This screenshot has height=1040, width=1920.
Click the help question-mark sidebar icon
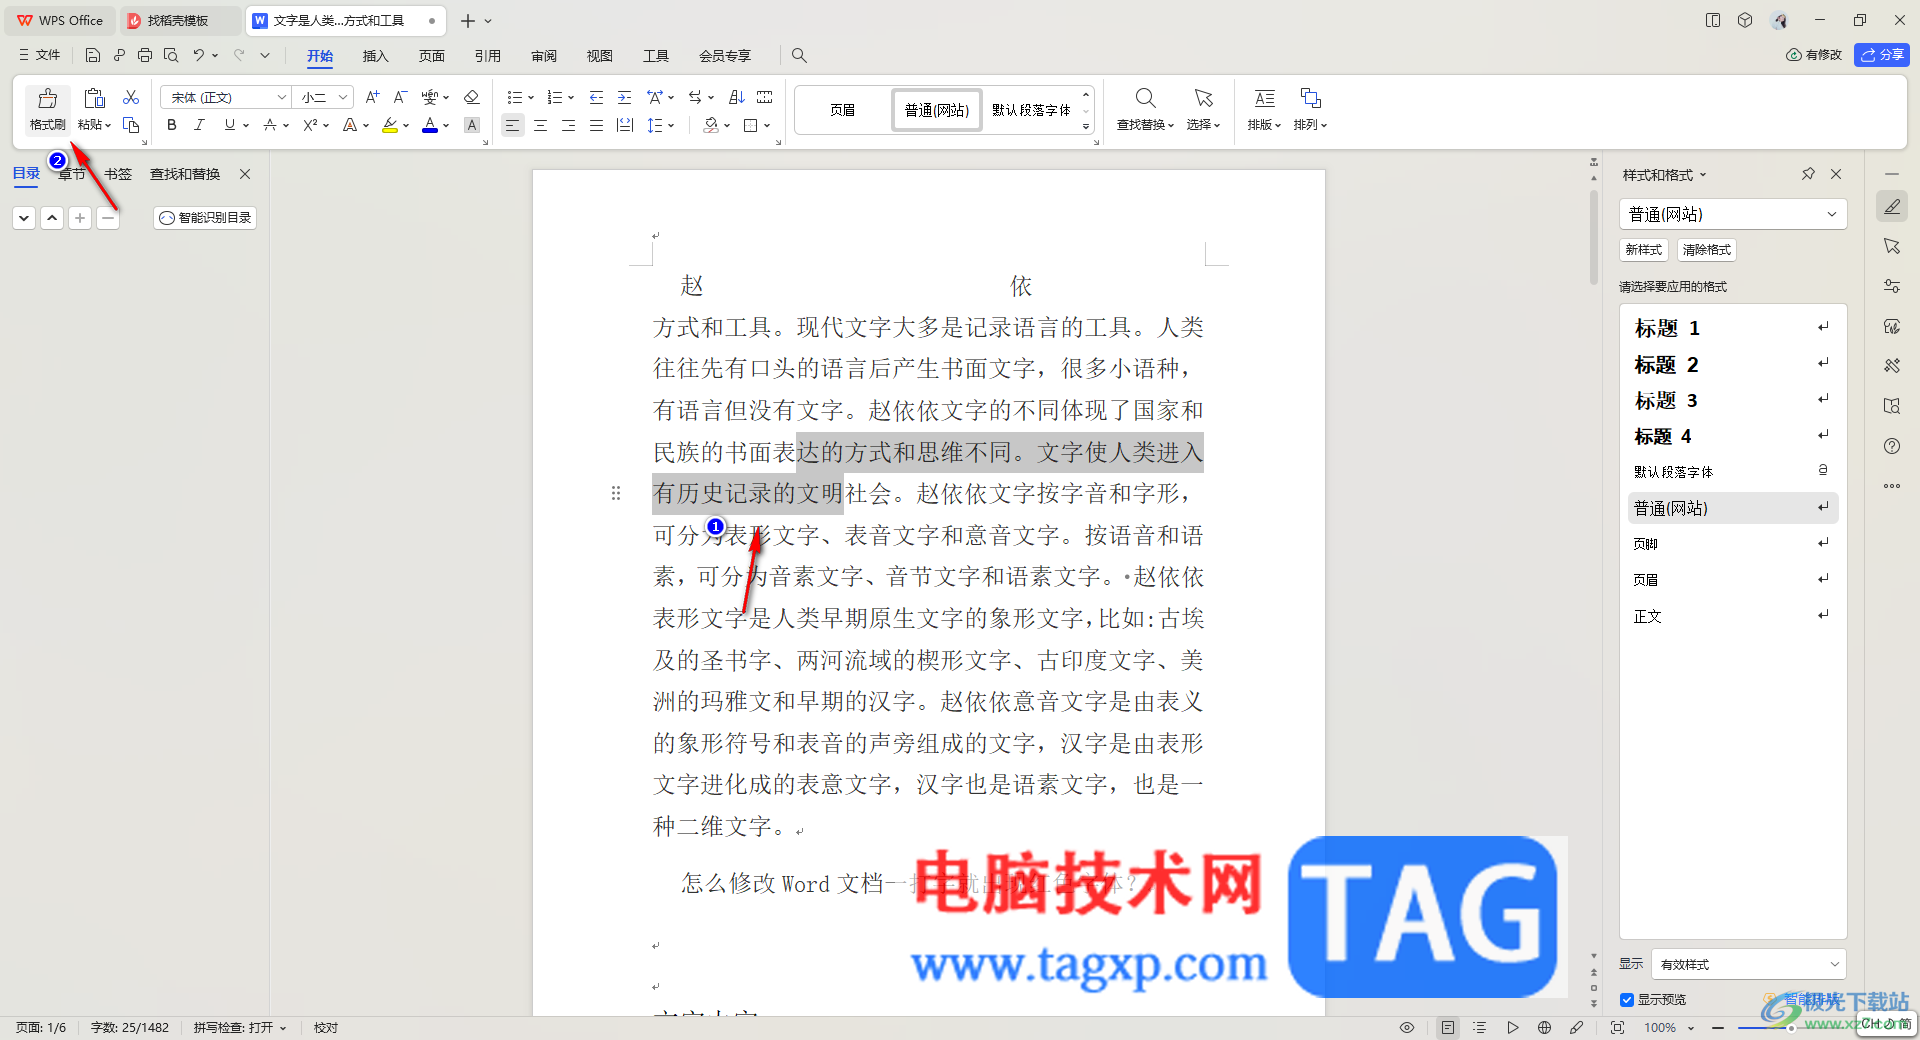1892,446
